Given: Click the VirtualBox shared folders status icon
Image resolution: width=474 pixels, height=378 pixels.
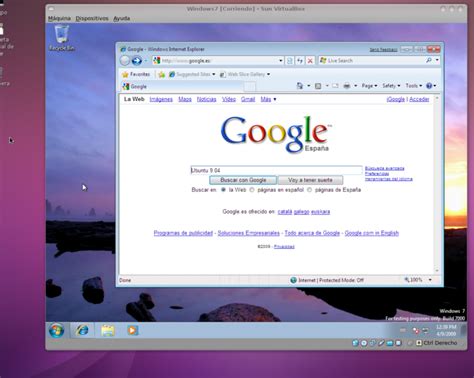Looking at the screenshot, I should 389,343.
